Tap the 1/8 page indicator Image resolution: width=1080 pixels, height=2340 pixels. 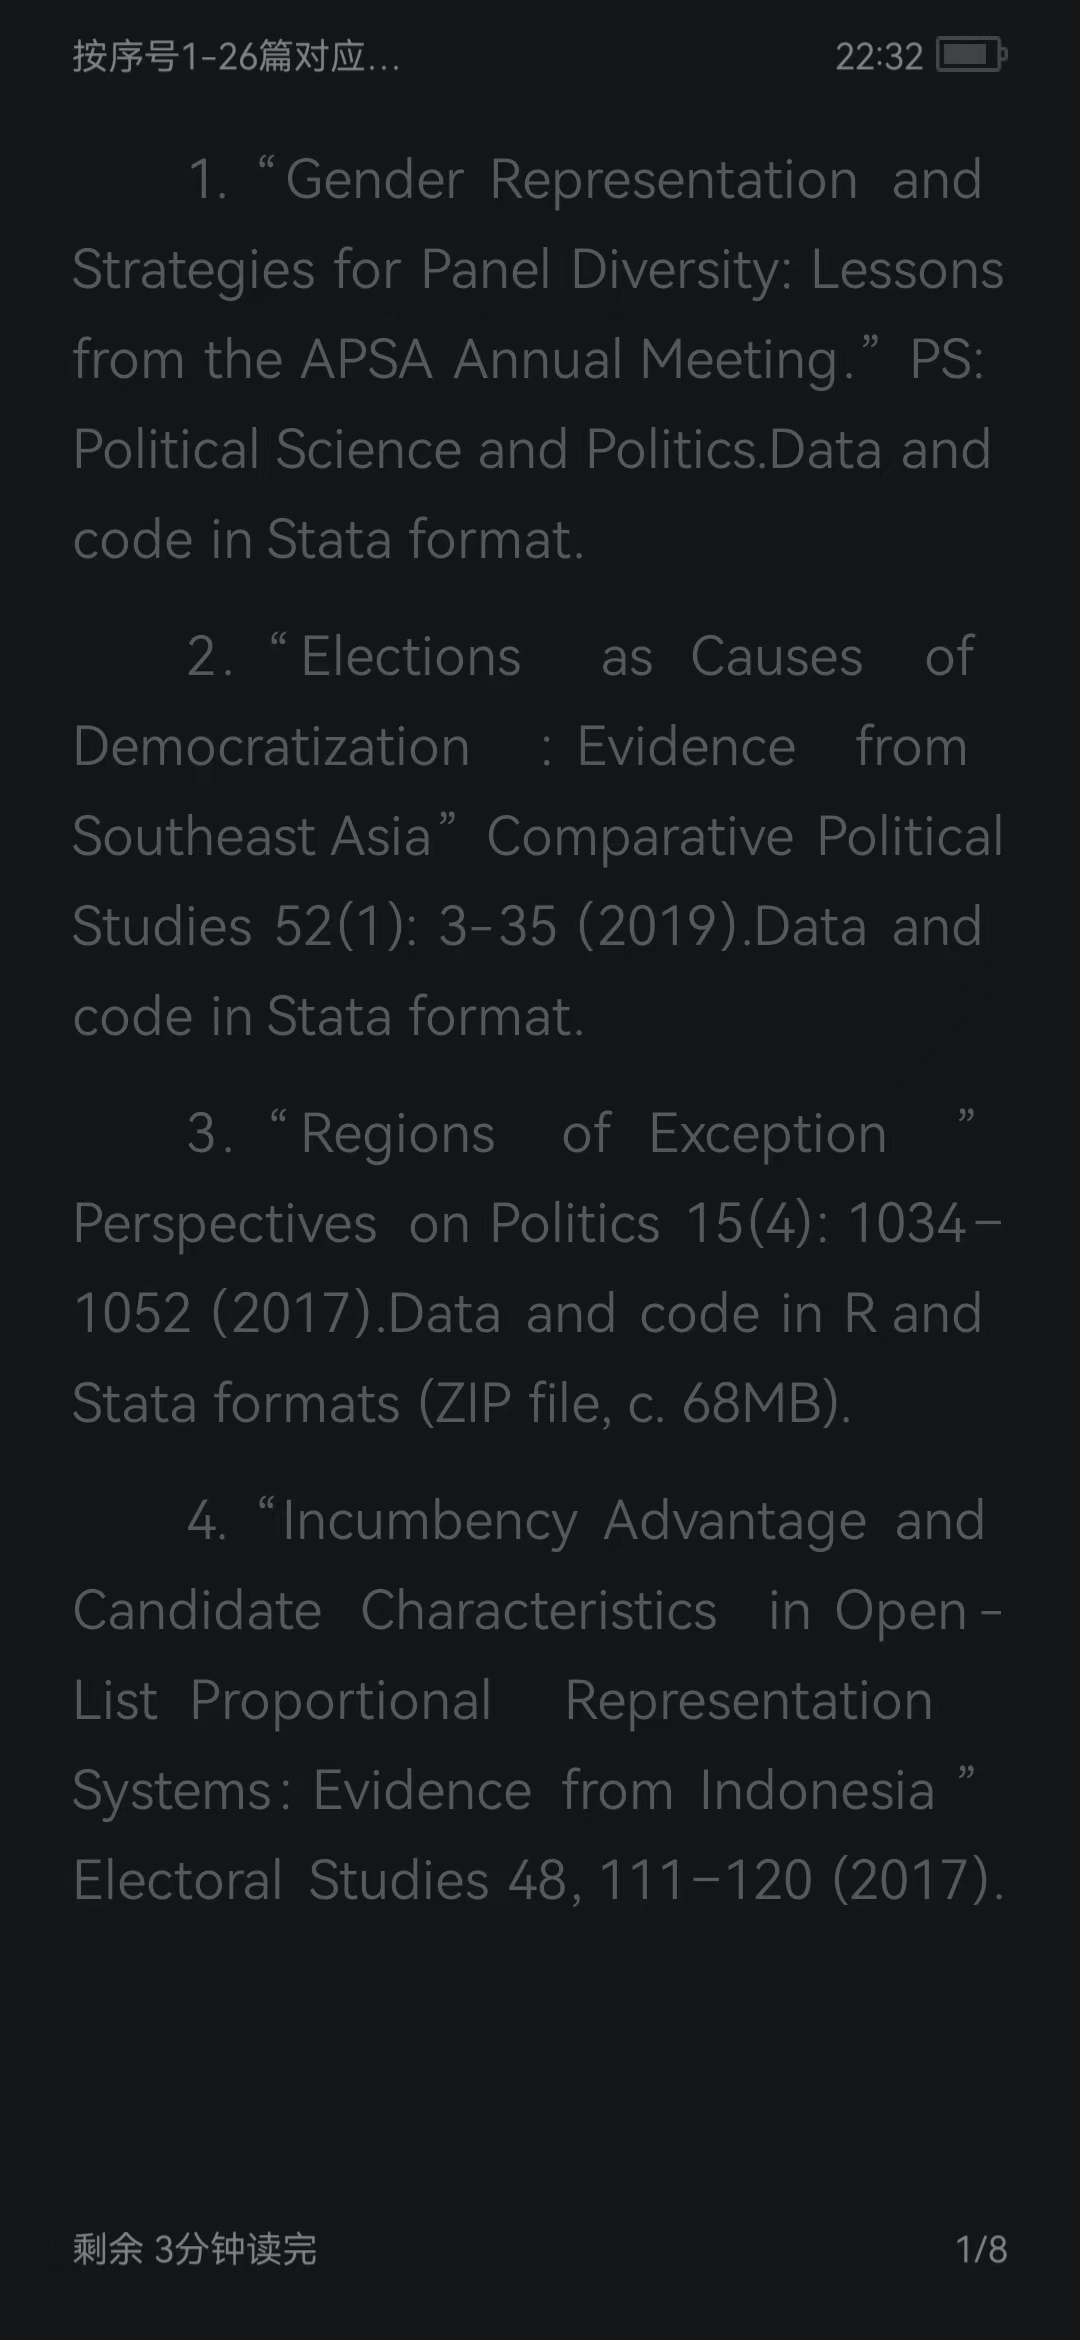981,2249
